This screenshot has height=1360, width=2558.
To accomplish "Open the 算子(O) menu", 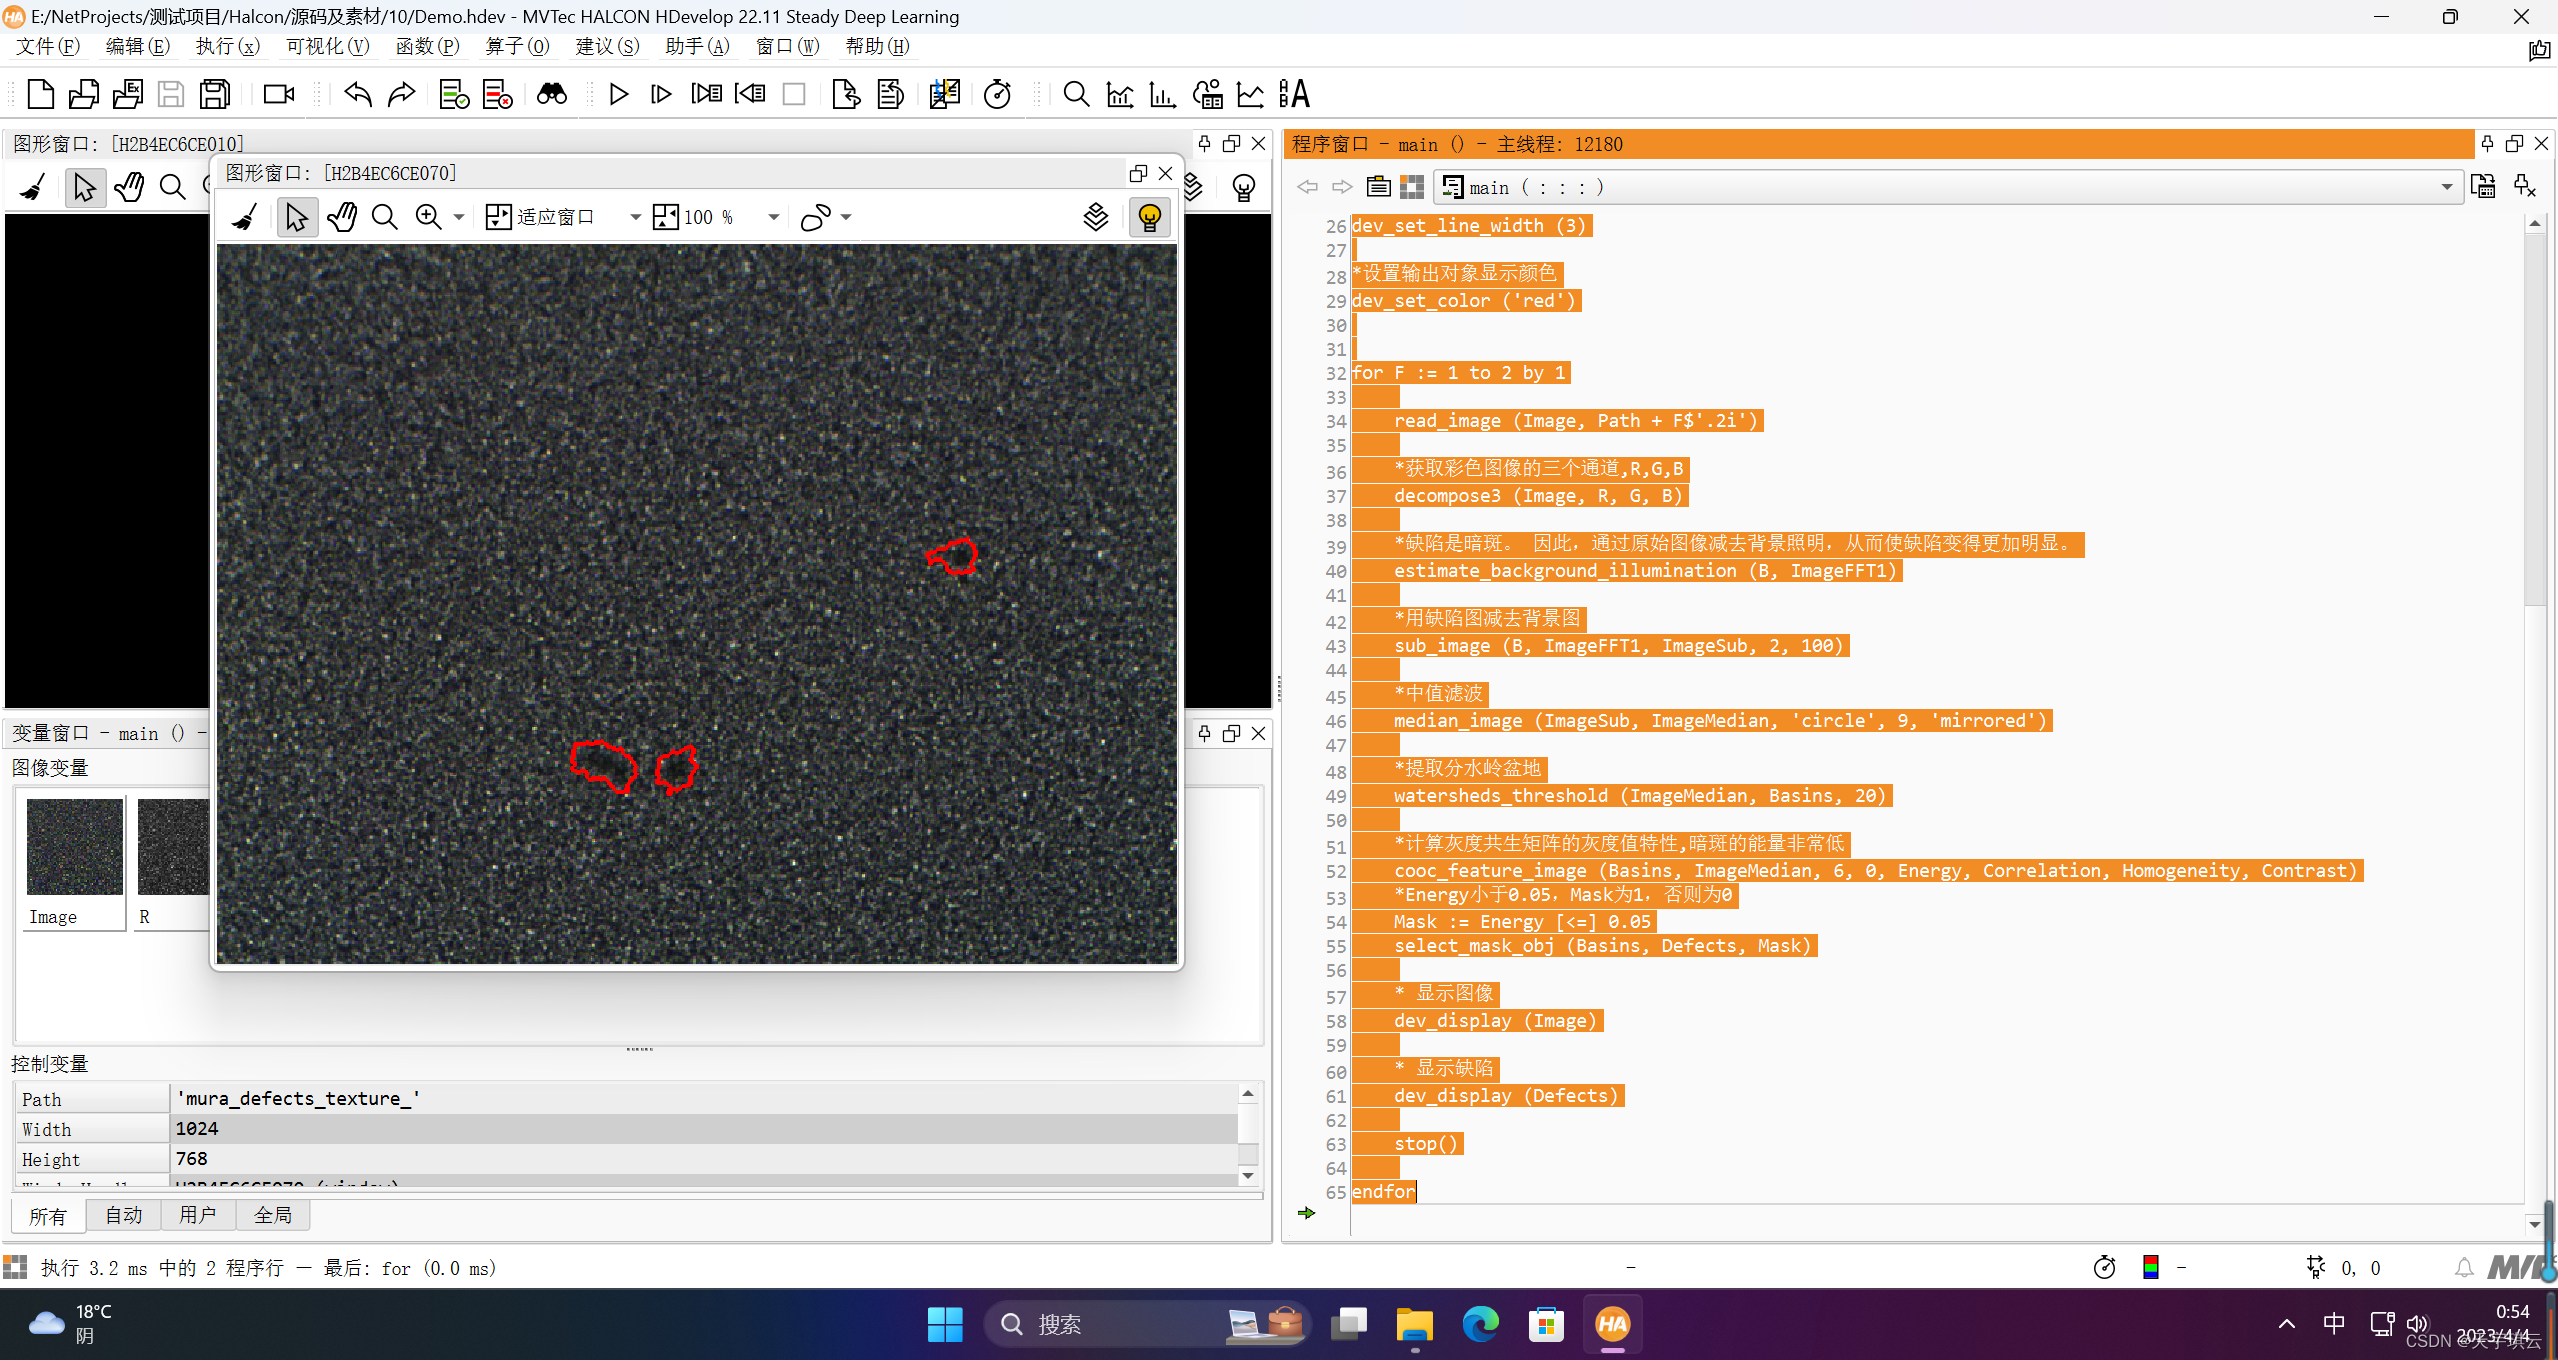I will click(x=516, y=46).
